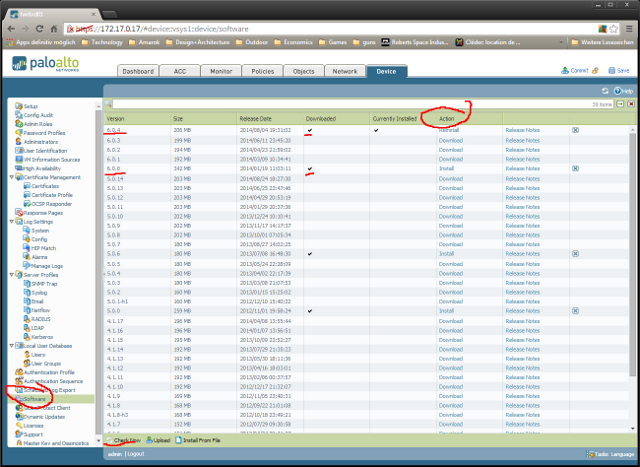Expand or collapse Certificate Management tree node

tap(9, 177)
